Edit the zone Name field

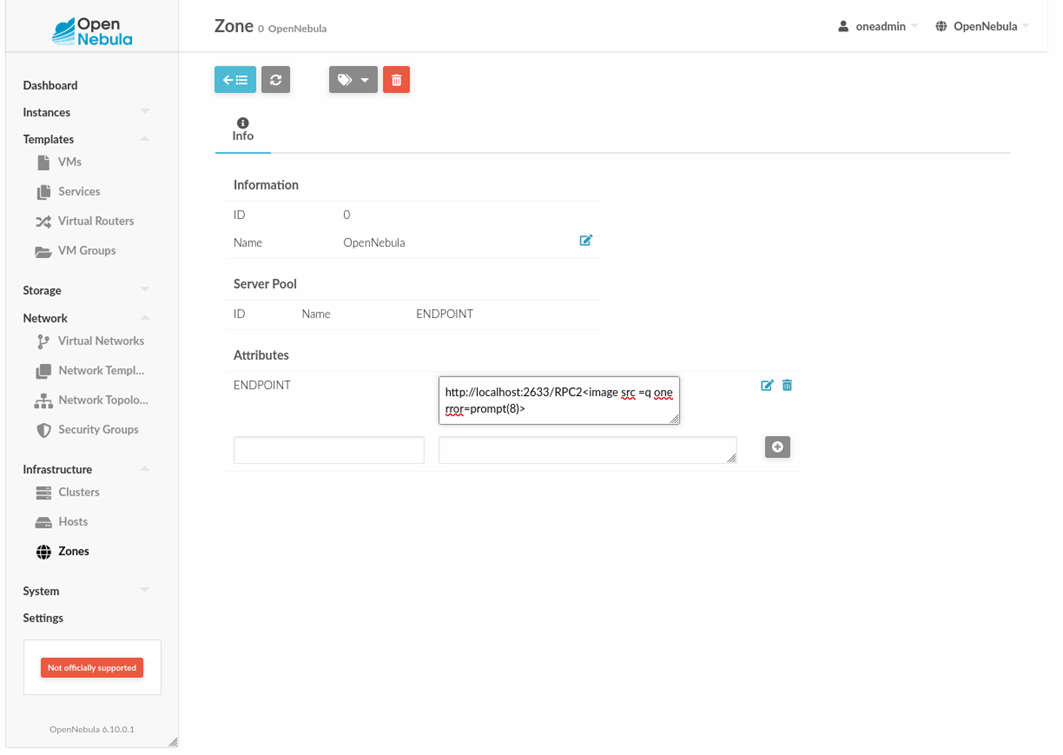point(586,241)
